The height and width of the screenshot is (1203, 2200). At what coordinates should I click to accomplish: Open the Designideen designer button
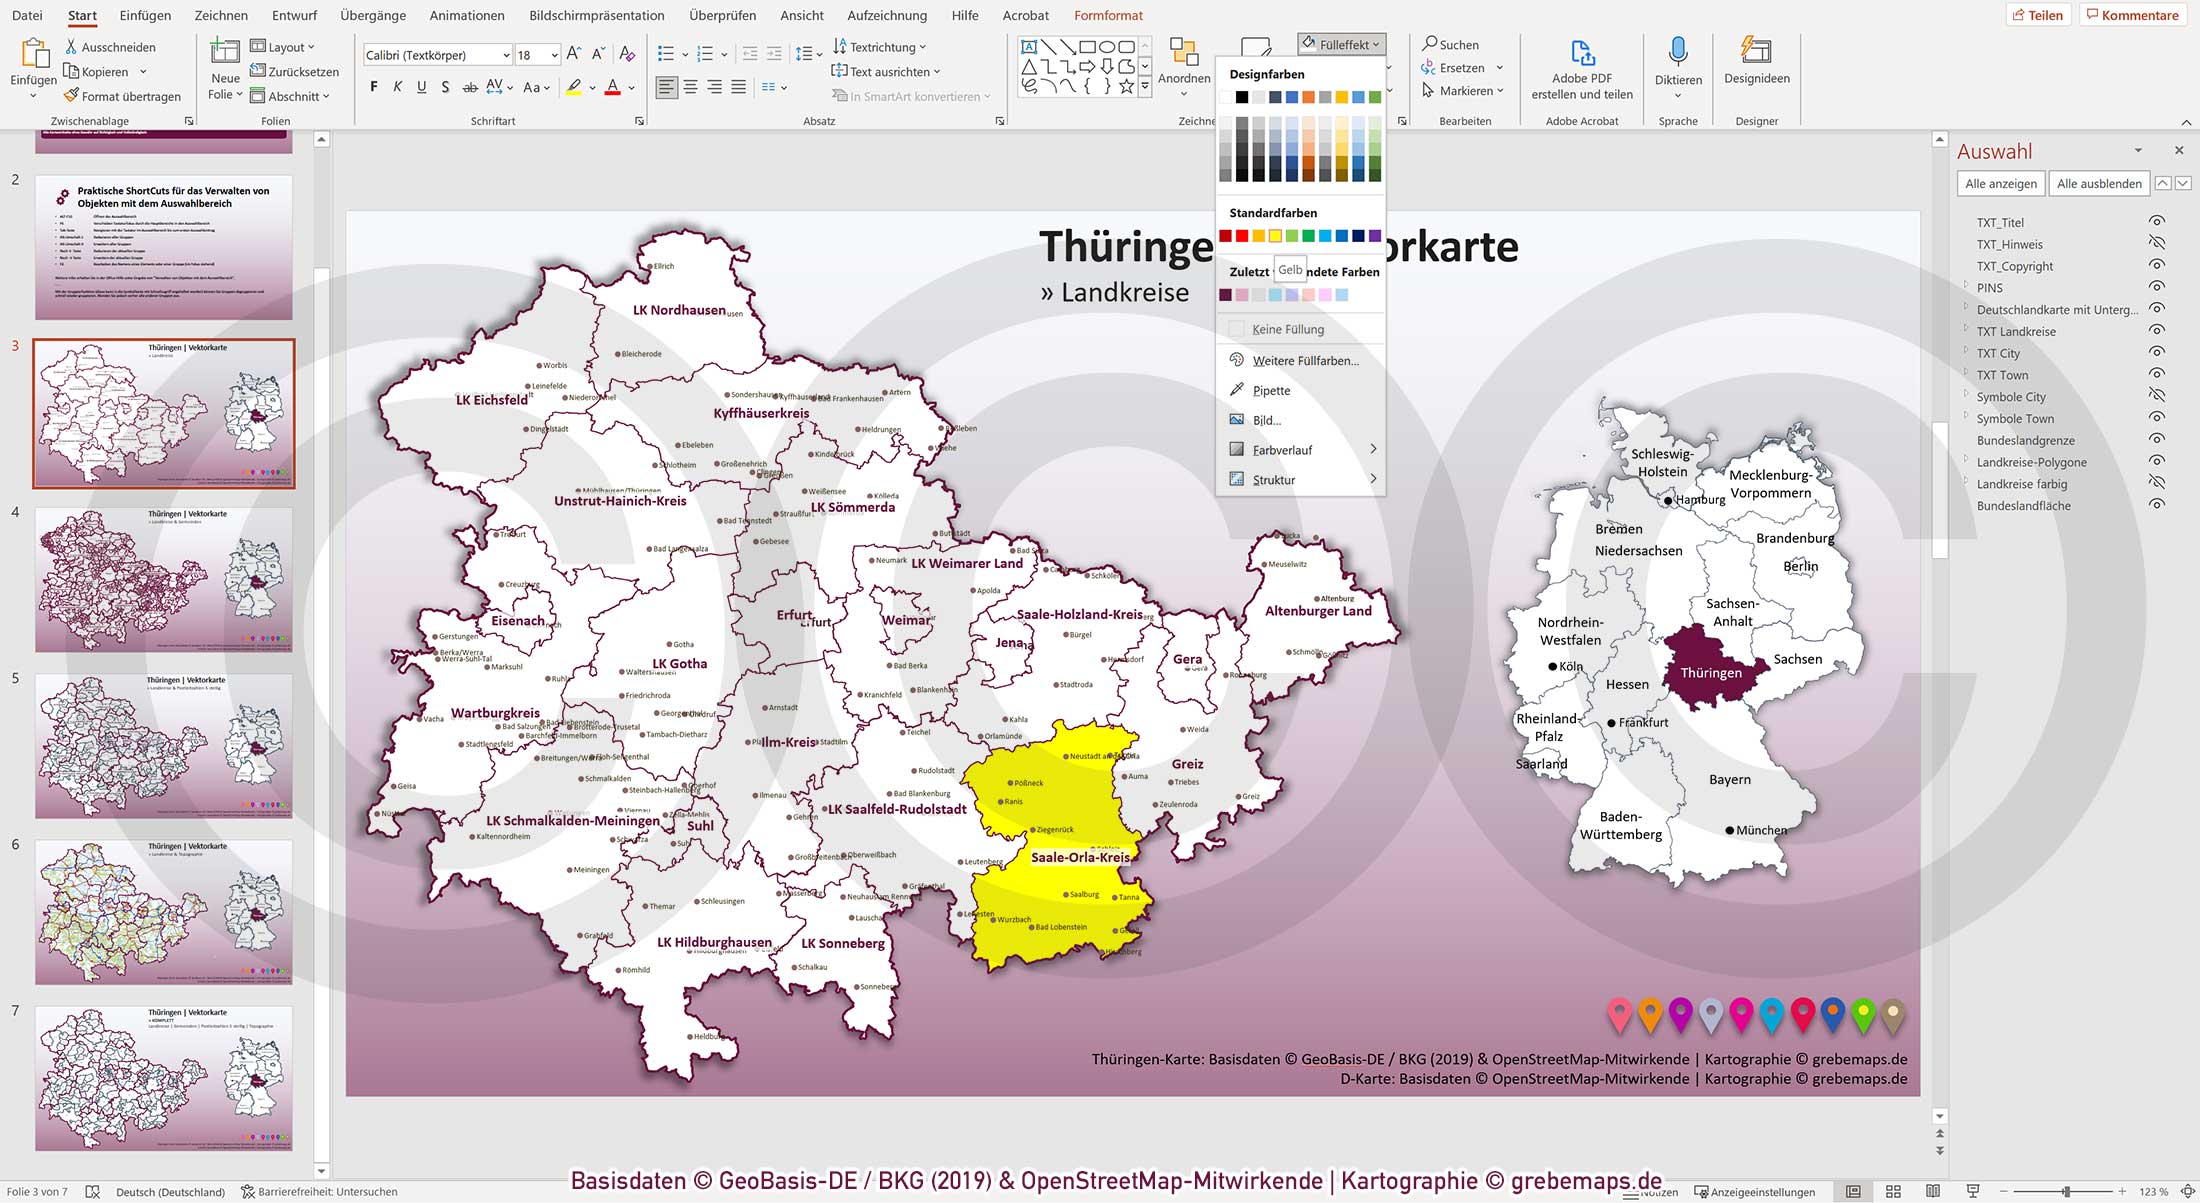1756,53
